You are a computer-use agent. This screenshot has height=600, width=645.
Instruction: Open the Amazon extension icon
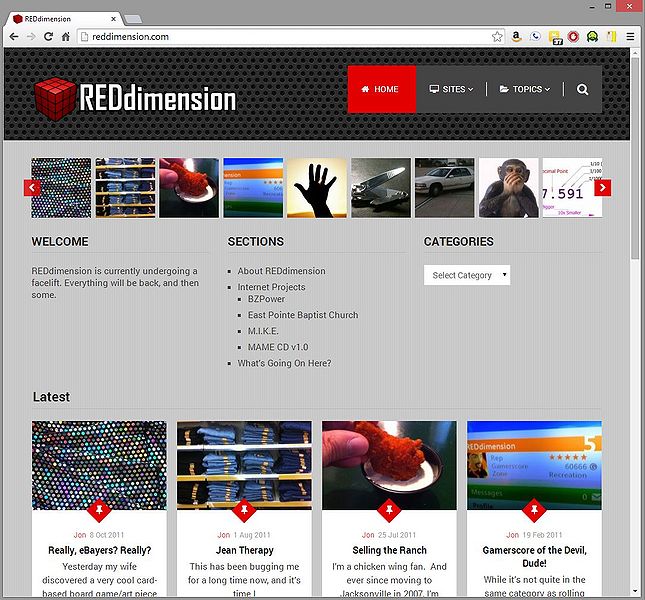click(516, 37)
